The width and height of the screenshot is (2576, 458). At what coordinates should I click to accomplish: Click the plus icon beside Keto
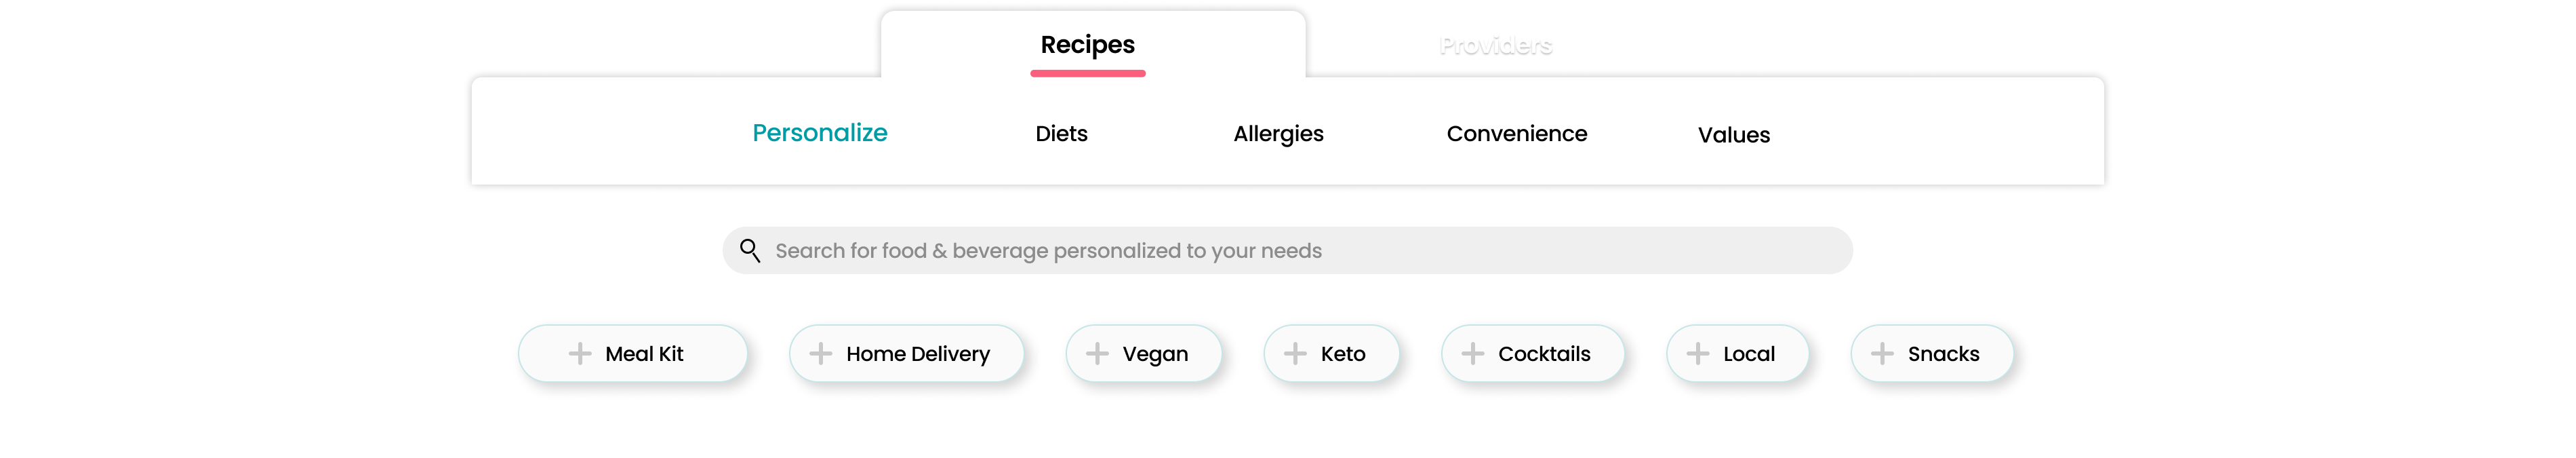(1295, 353)
